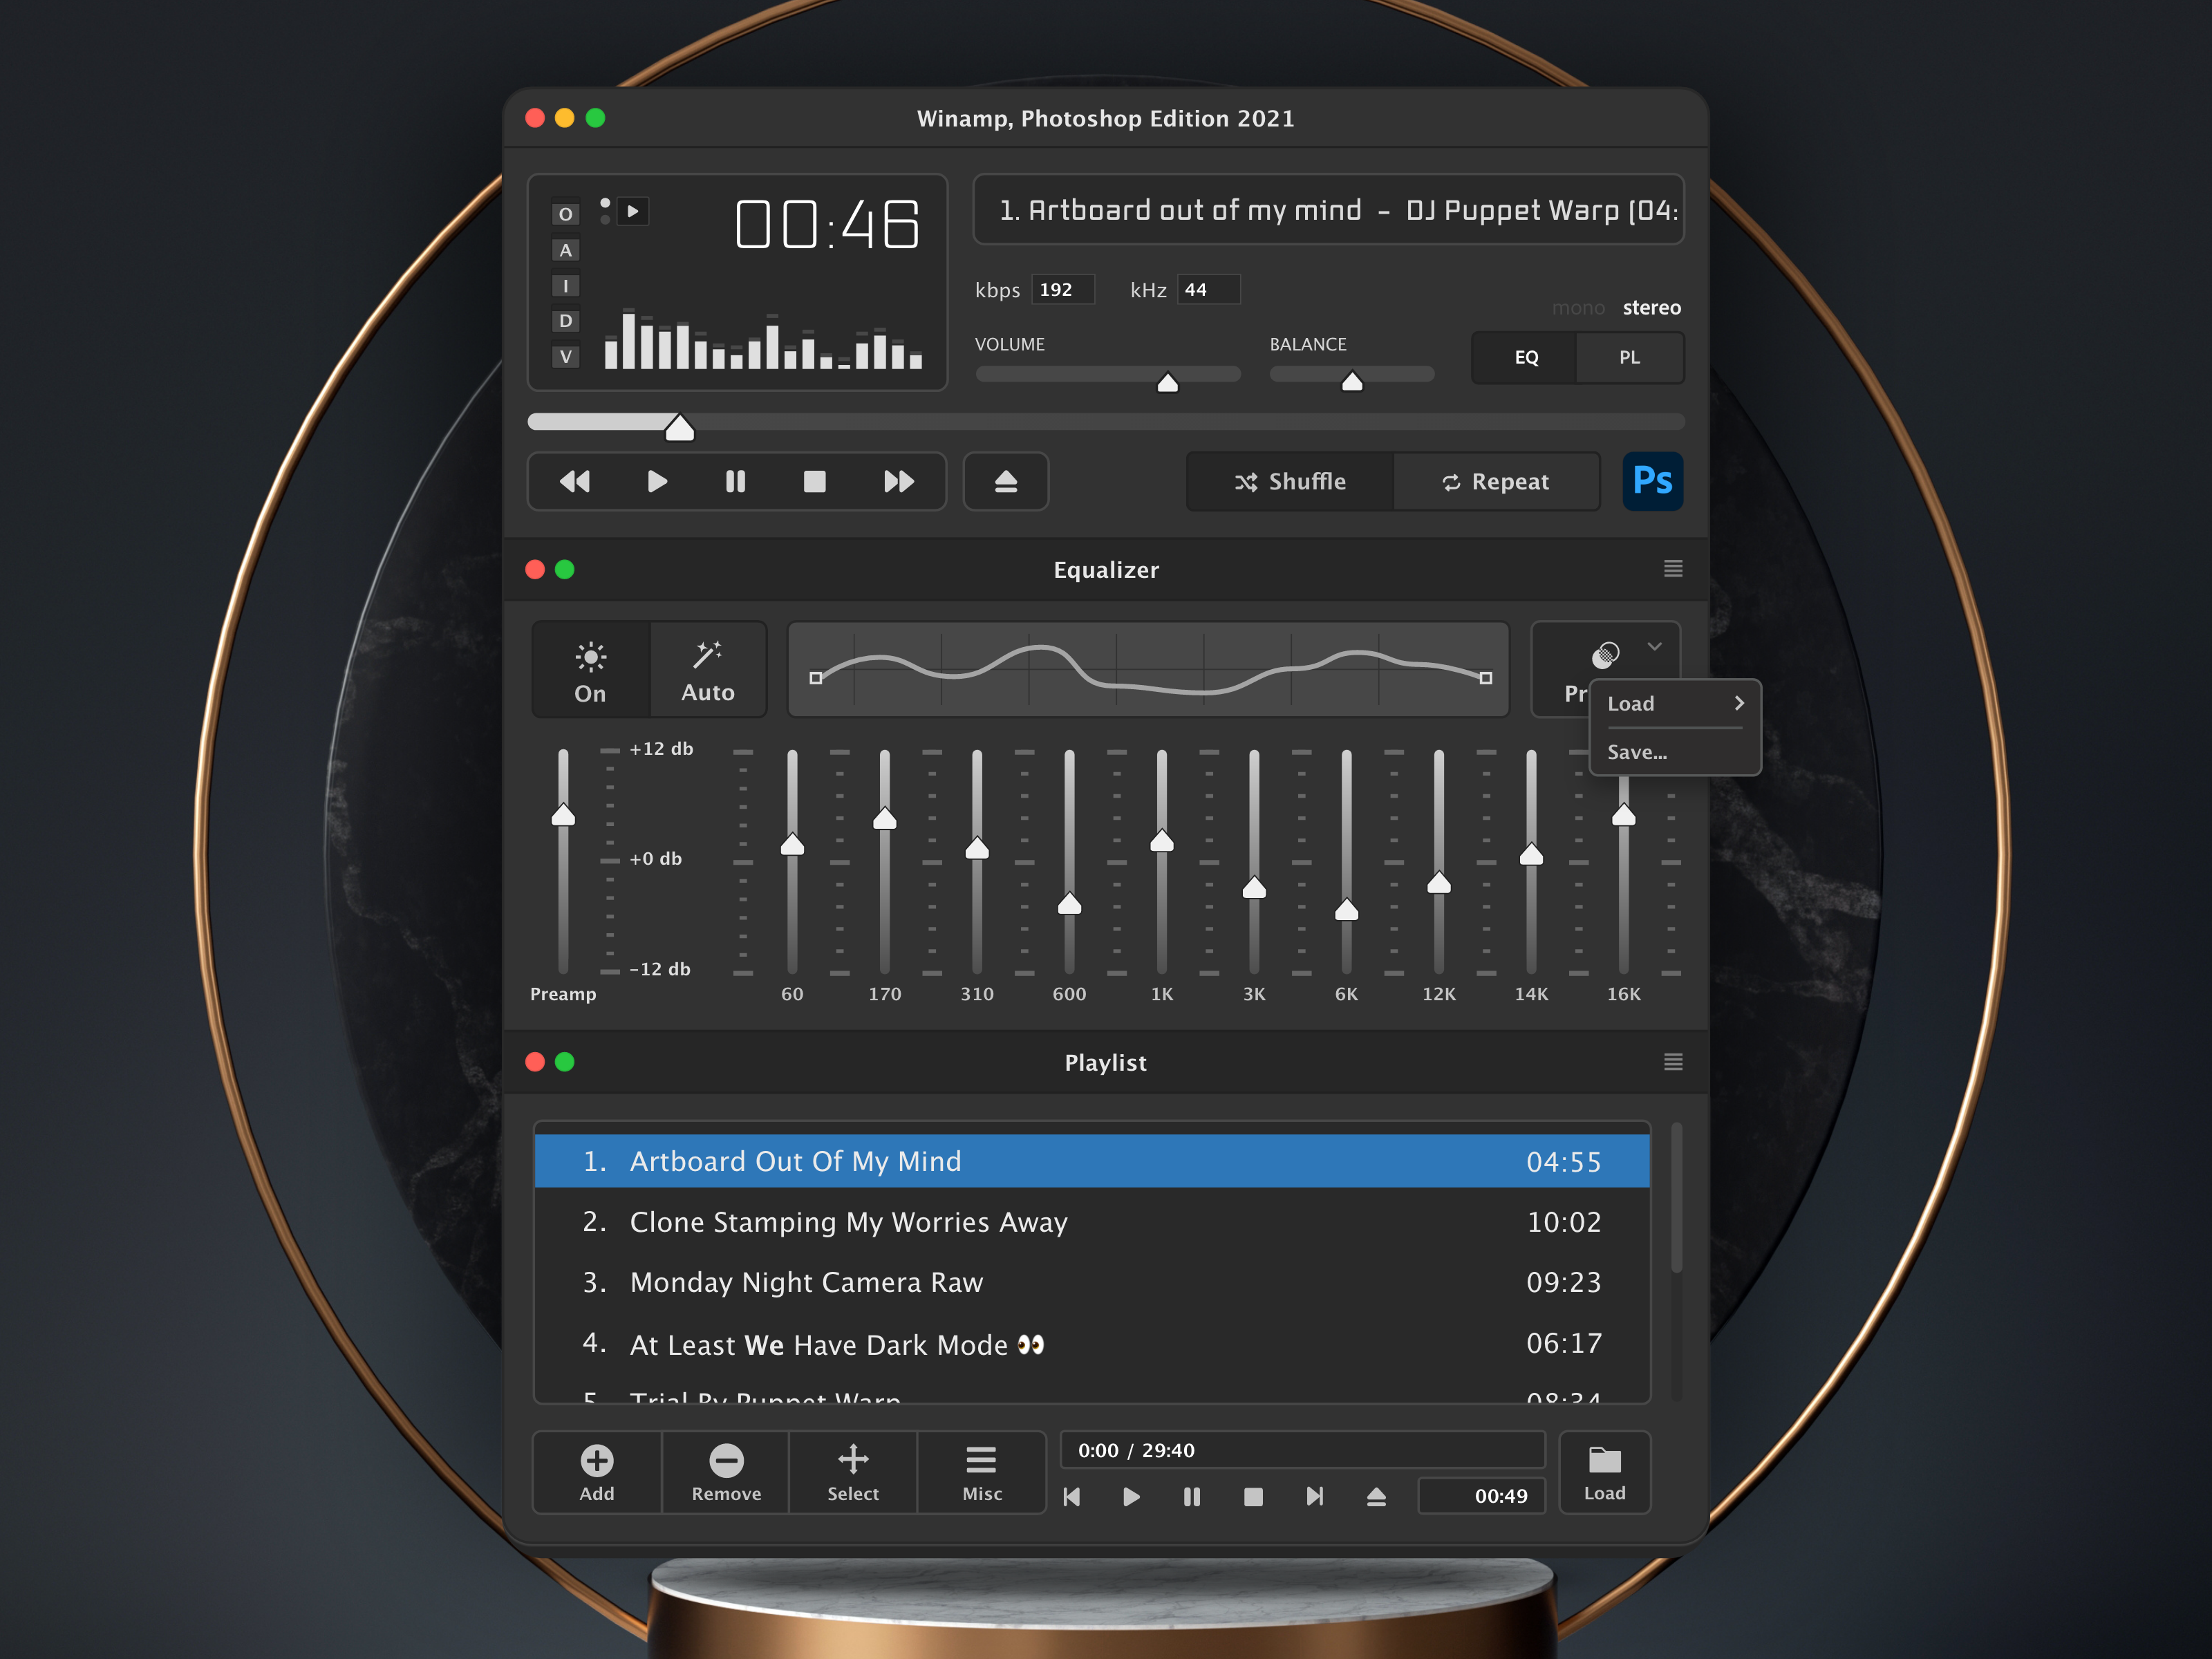Switch to the PL tab
The height and width of the screenshot is (1659, 2212).
point(1629,357)
